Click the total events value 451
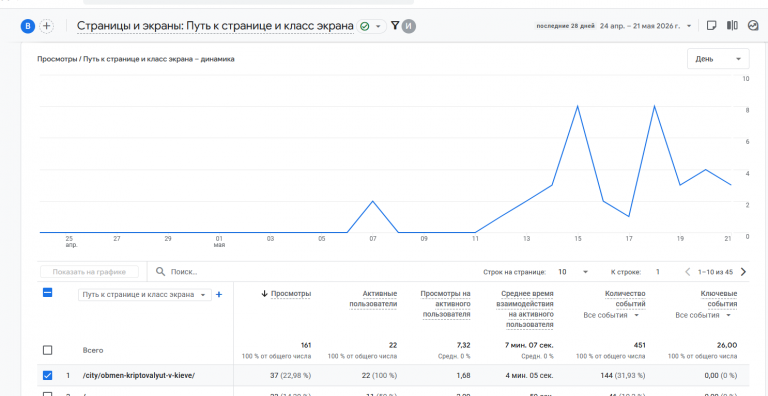The height and width of the screenshot is (396, 768). (639, 345)
